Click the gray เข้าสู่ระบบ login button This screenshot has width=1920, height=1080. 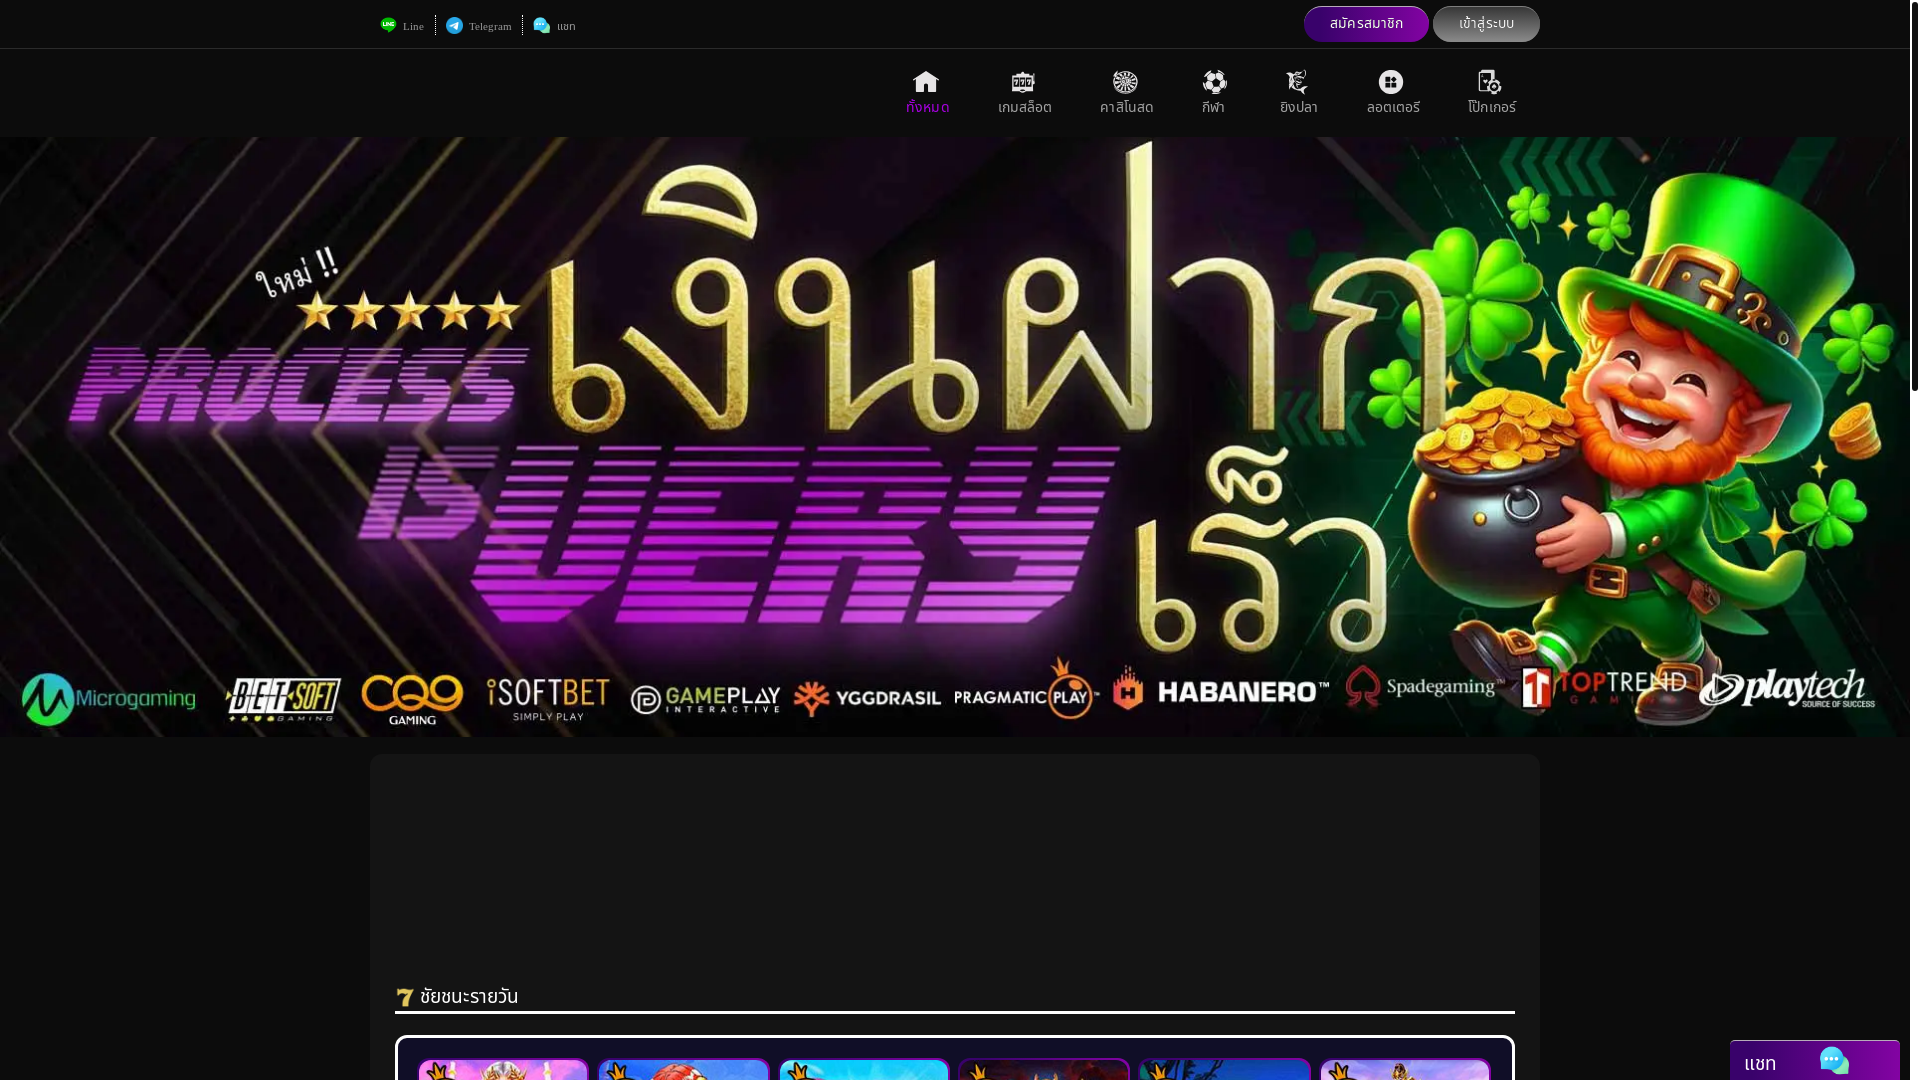pyautogui.click(x=1486, y=24)
